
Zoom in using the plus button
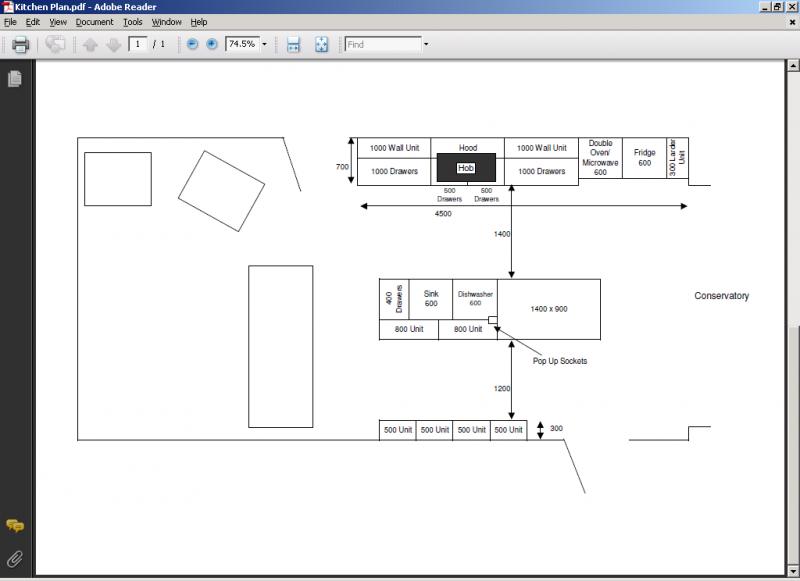click(x=212, y=44)
